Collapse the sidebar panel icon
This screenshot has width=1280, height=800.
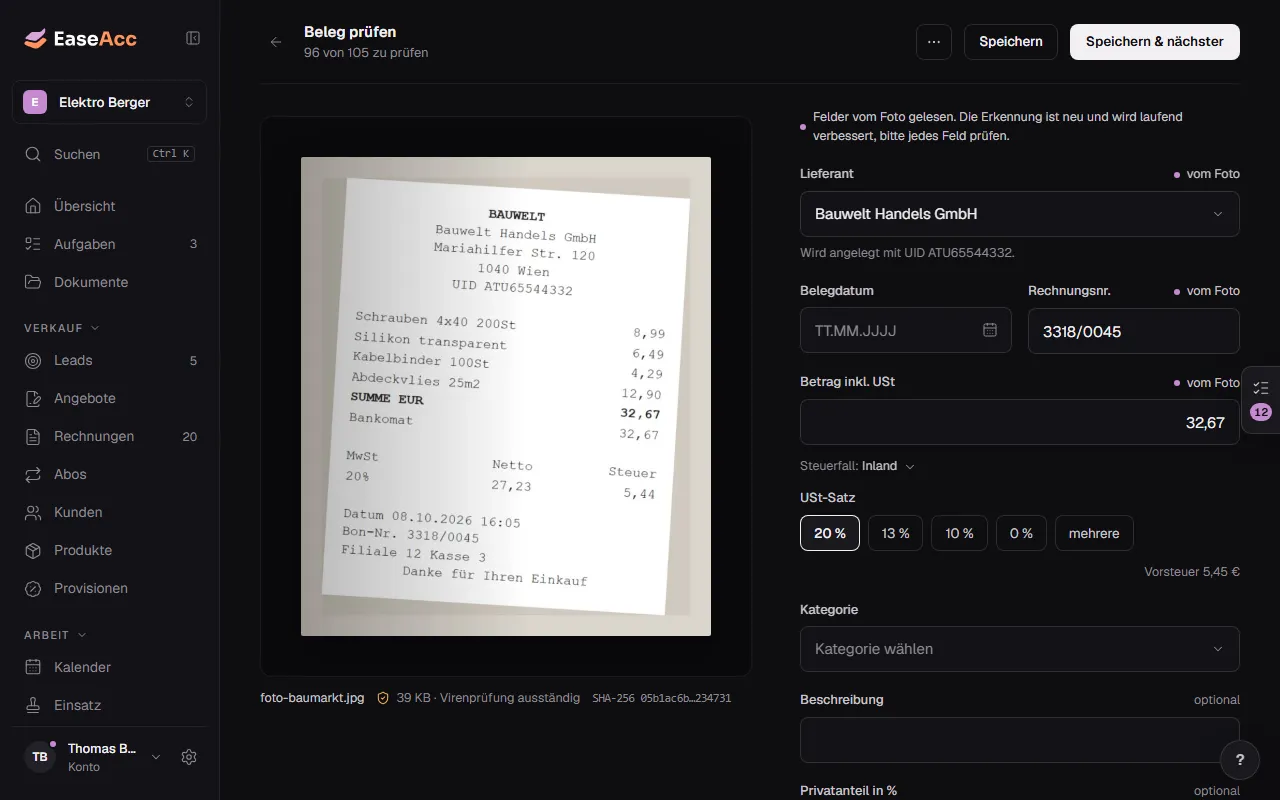193,38
